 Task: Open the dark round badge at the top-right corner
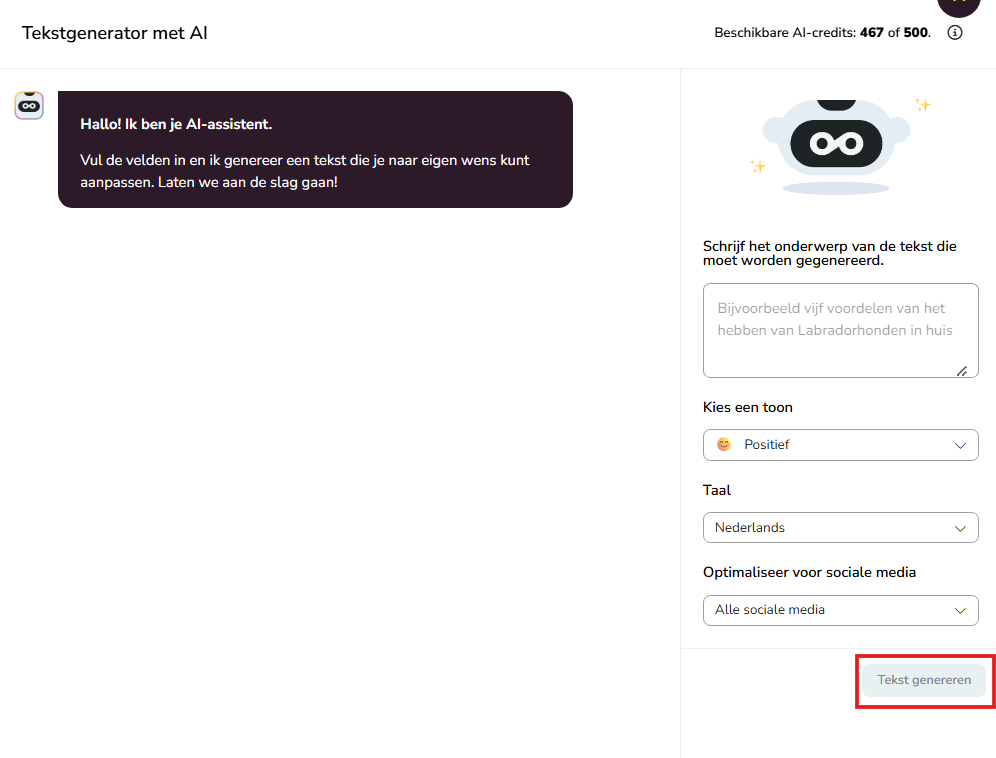pyautogui.click(x=959, y=8)
